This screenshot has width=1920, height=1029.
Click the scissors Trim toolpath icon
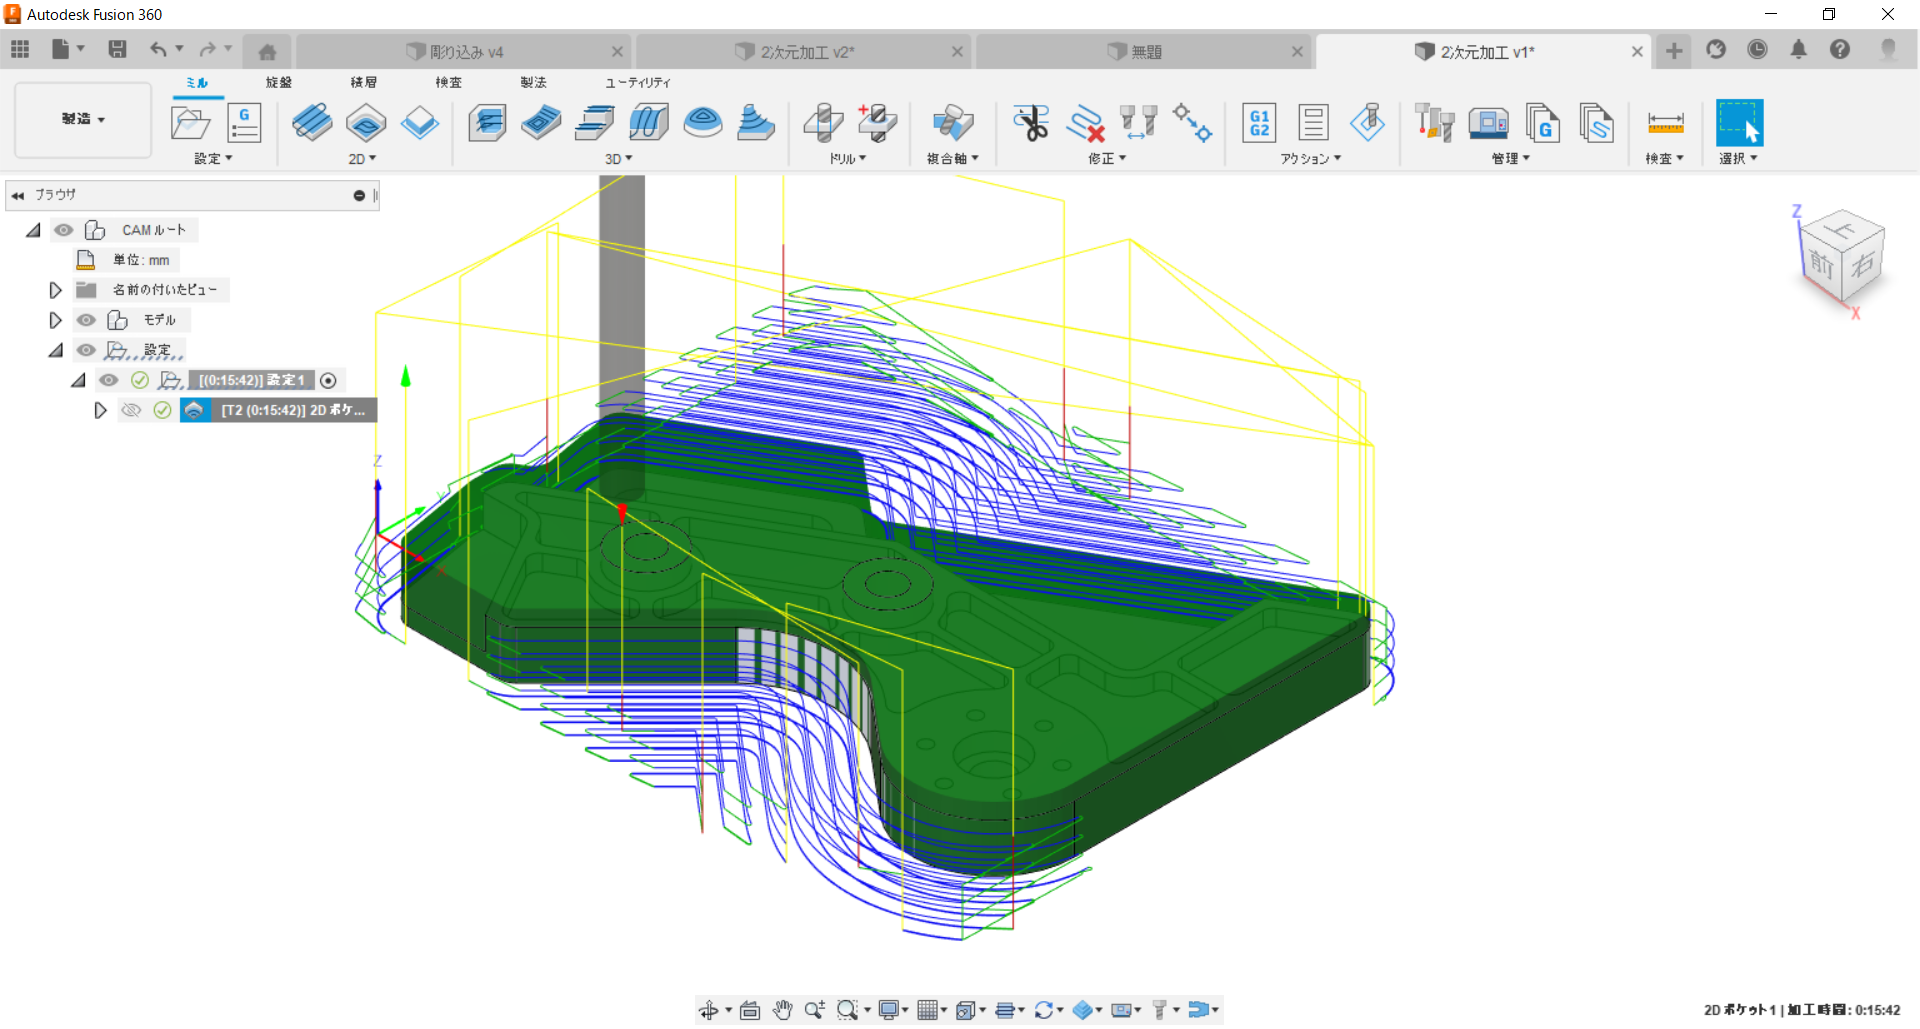(1030, 123)
